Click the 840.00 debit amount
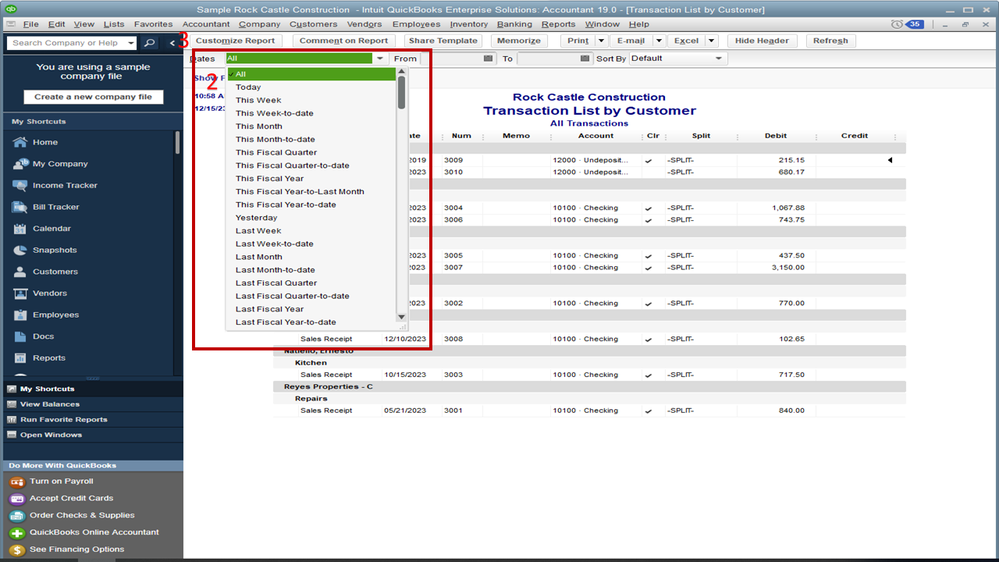The image size is (999, 562). pyautogui.click(x=791, y=411)
